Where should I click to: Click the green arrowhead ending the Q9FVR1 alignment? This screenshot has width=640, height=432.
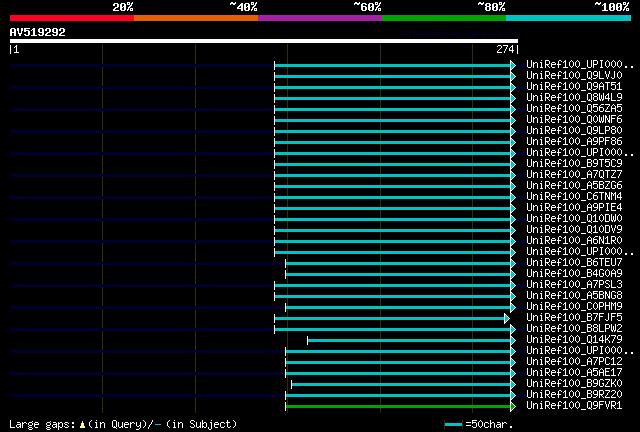point(513,406)
